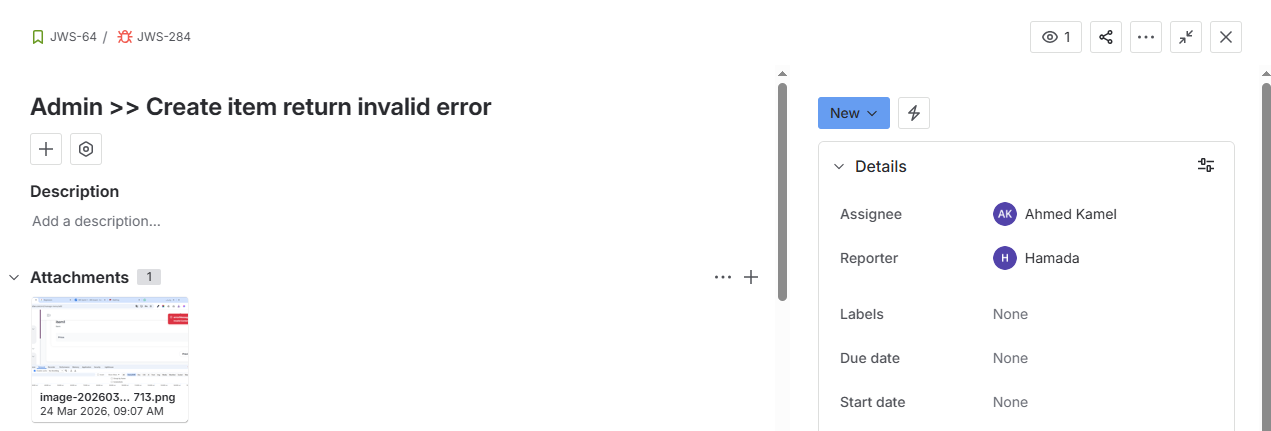Open the New status dropdown
The height and width of the screenshot is (431, 1271).
[853, 113]
